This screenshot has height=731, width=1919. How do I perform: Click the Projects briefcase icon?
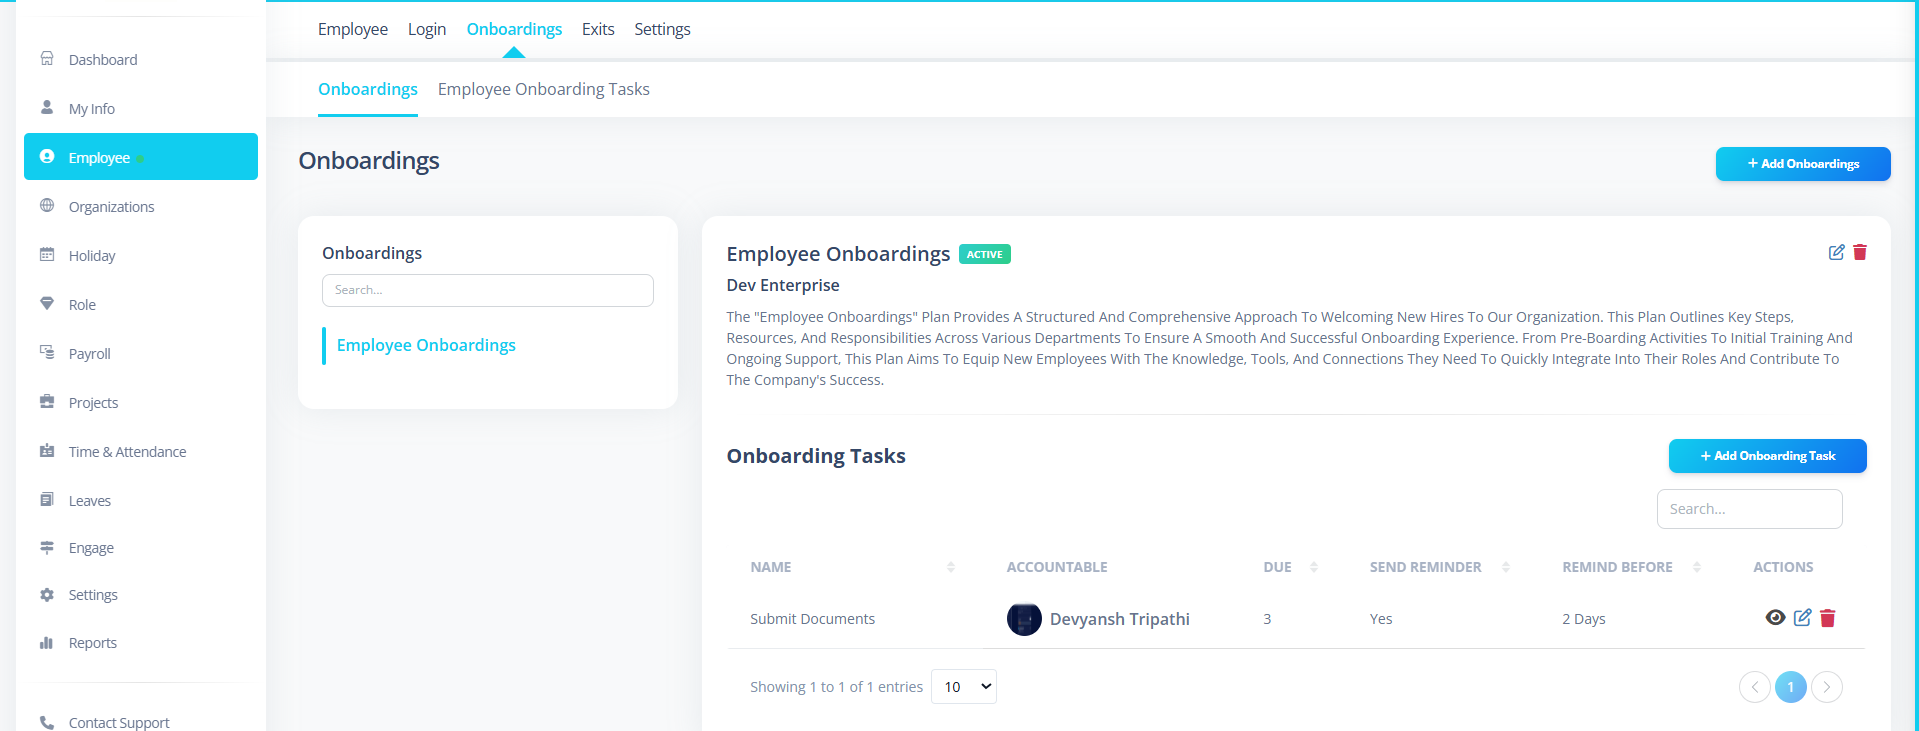[x=47, y=402]
